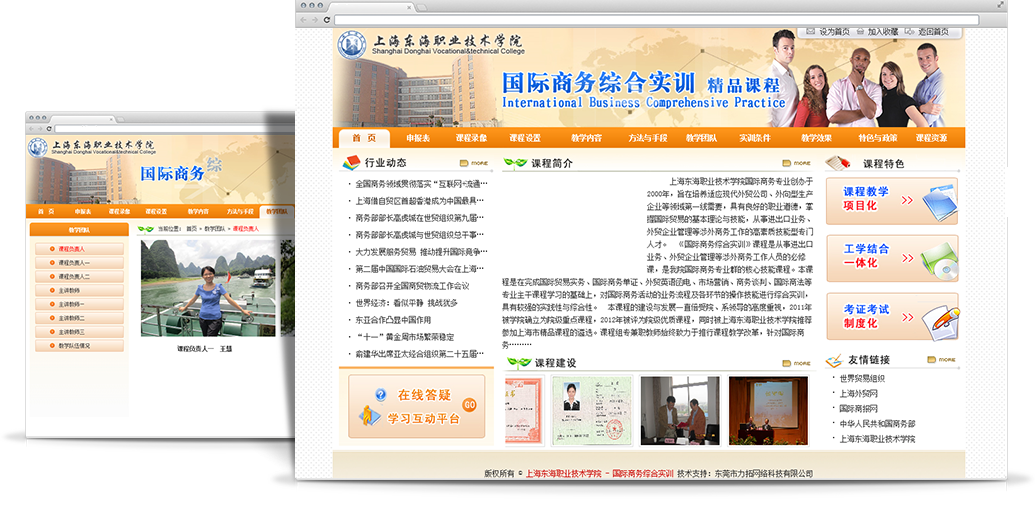Click the orange GO button in 在线答疑 banner

tap(470, 404)
